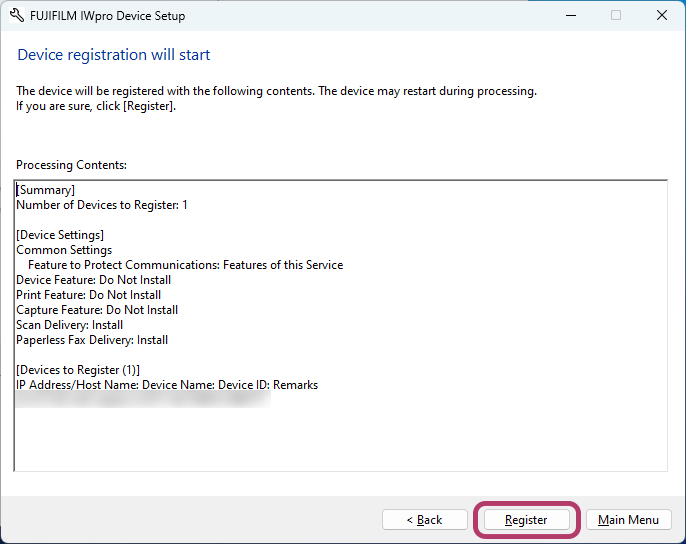Click the disabled maximize button

pos(616,15)
